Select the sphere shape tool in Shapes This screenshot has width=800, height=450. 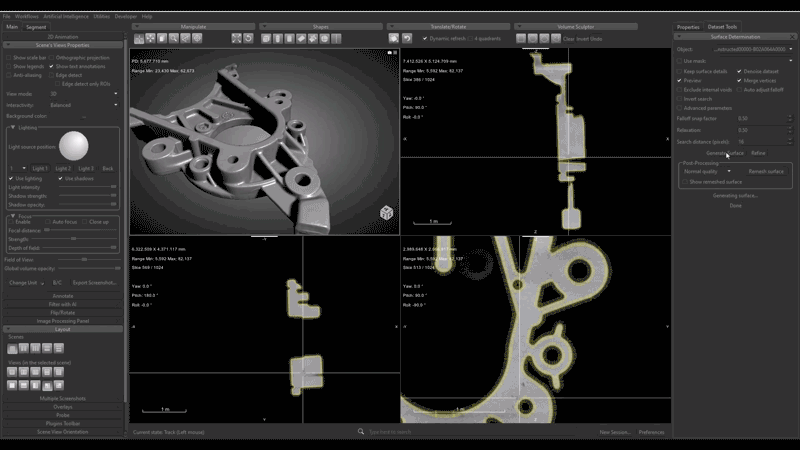(324, 38)
